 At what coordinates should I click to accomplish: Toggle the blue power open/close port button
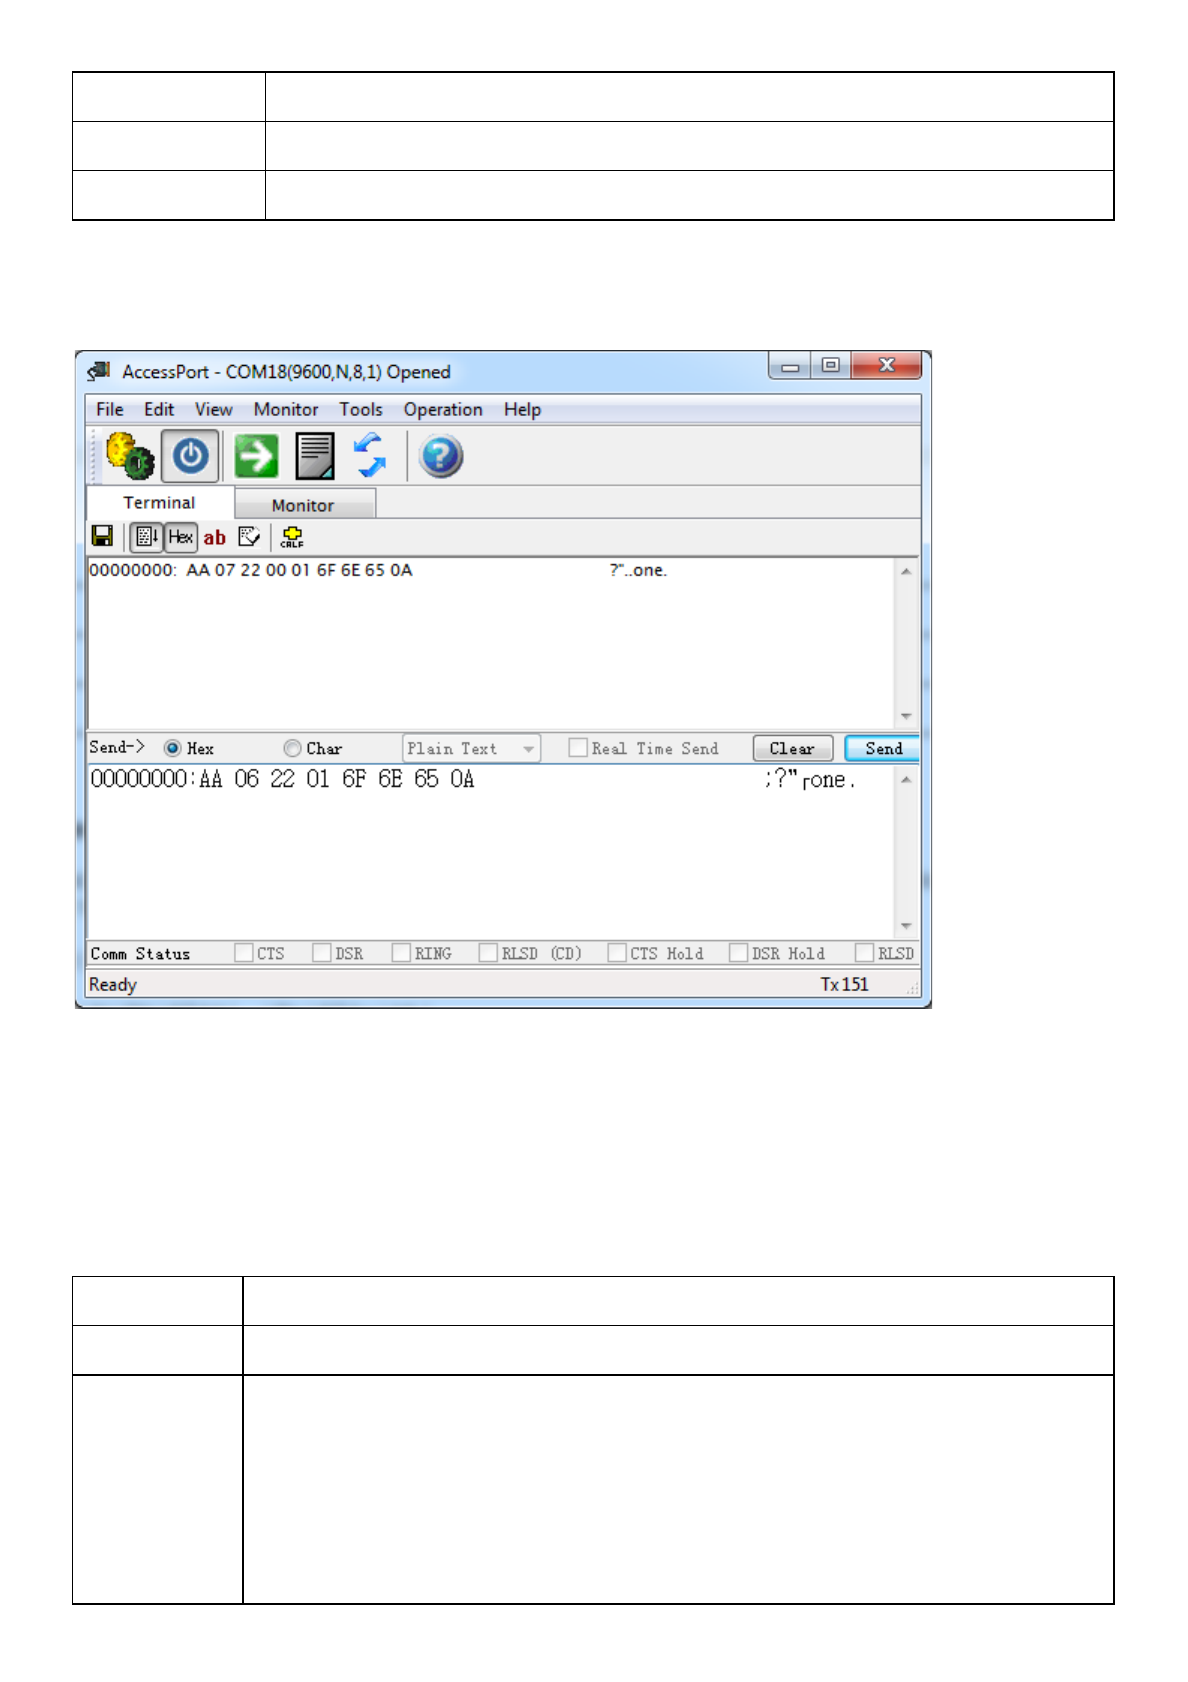click(190, 457)
